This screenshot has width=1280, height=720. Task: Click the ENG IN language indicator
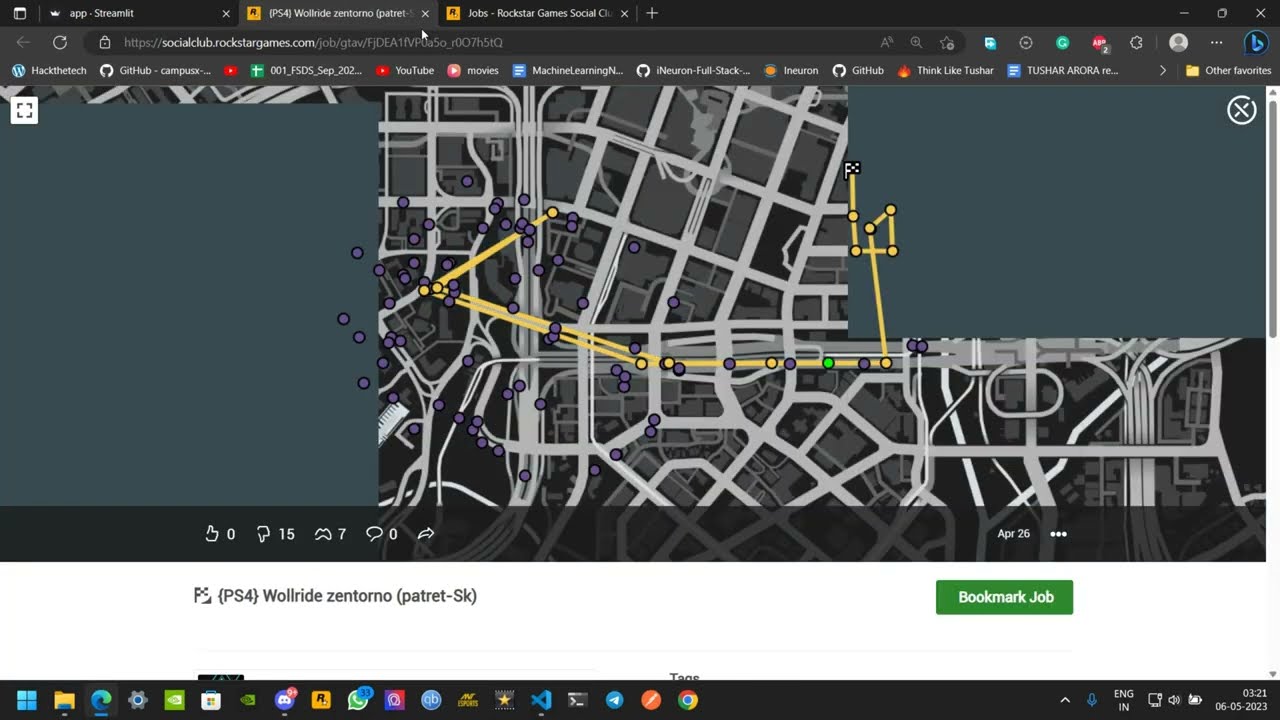point(1123,700)
